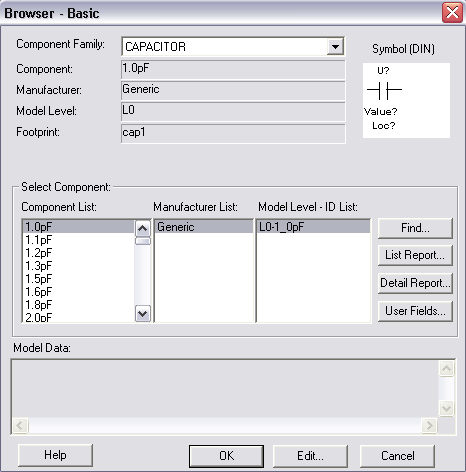Click Model Data scroll down arrow
This screenshot has width=466, height=472.
[446, 408]
